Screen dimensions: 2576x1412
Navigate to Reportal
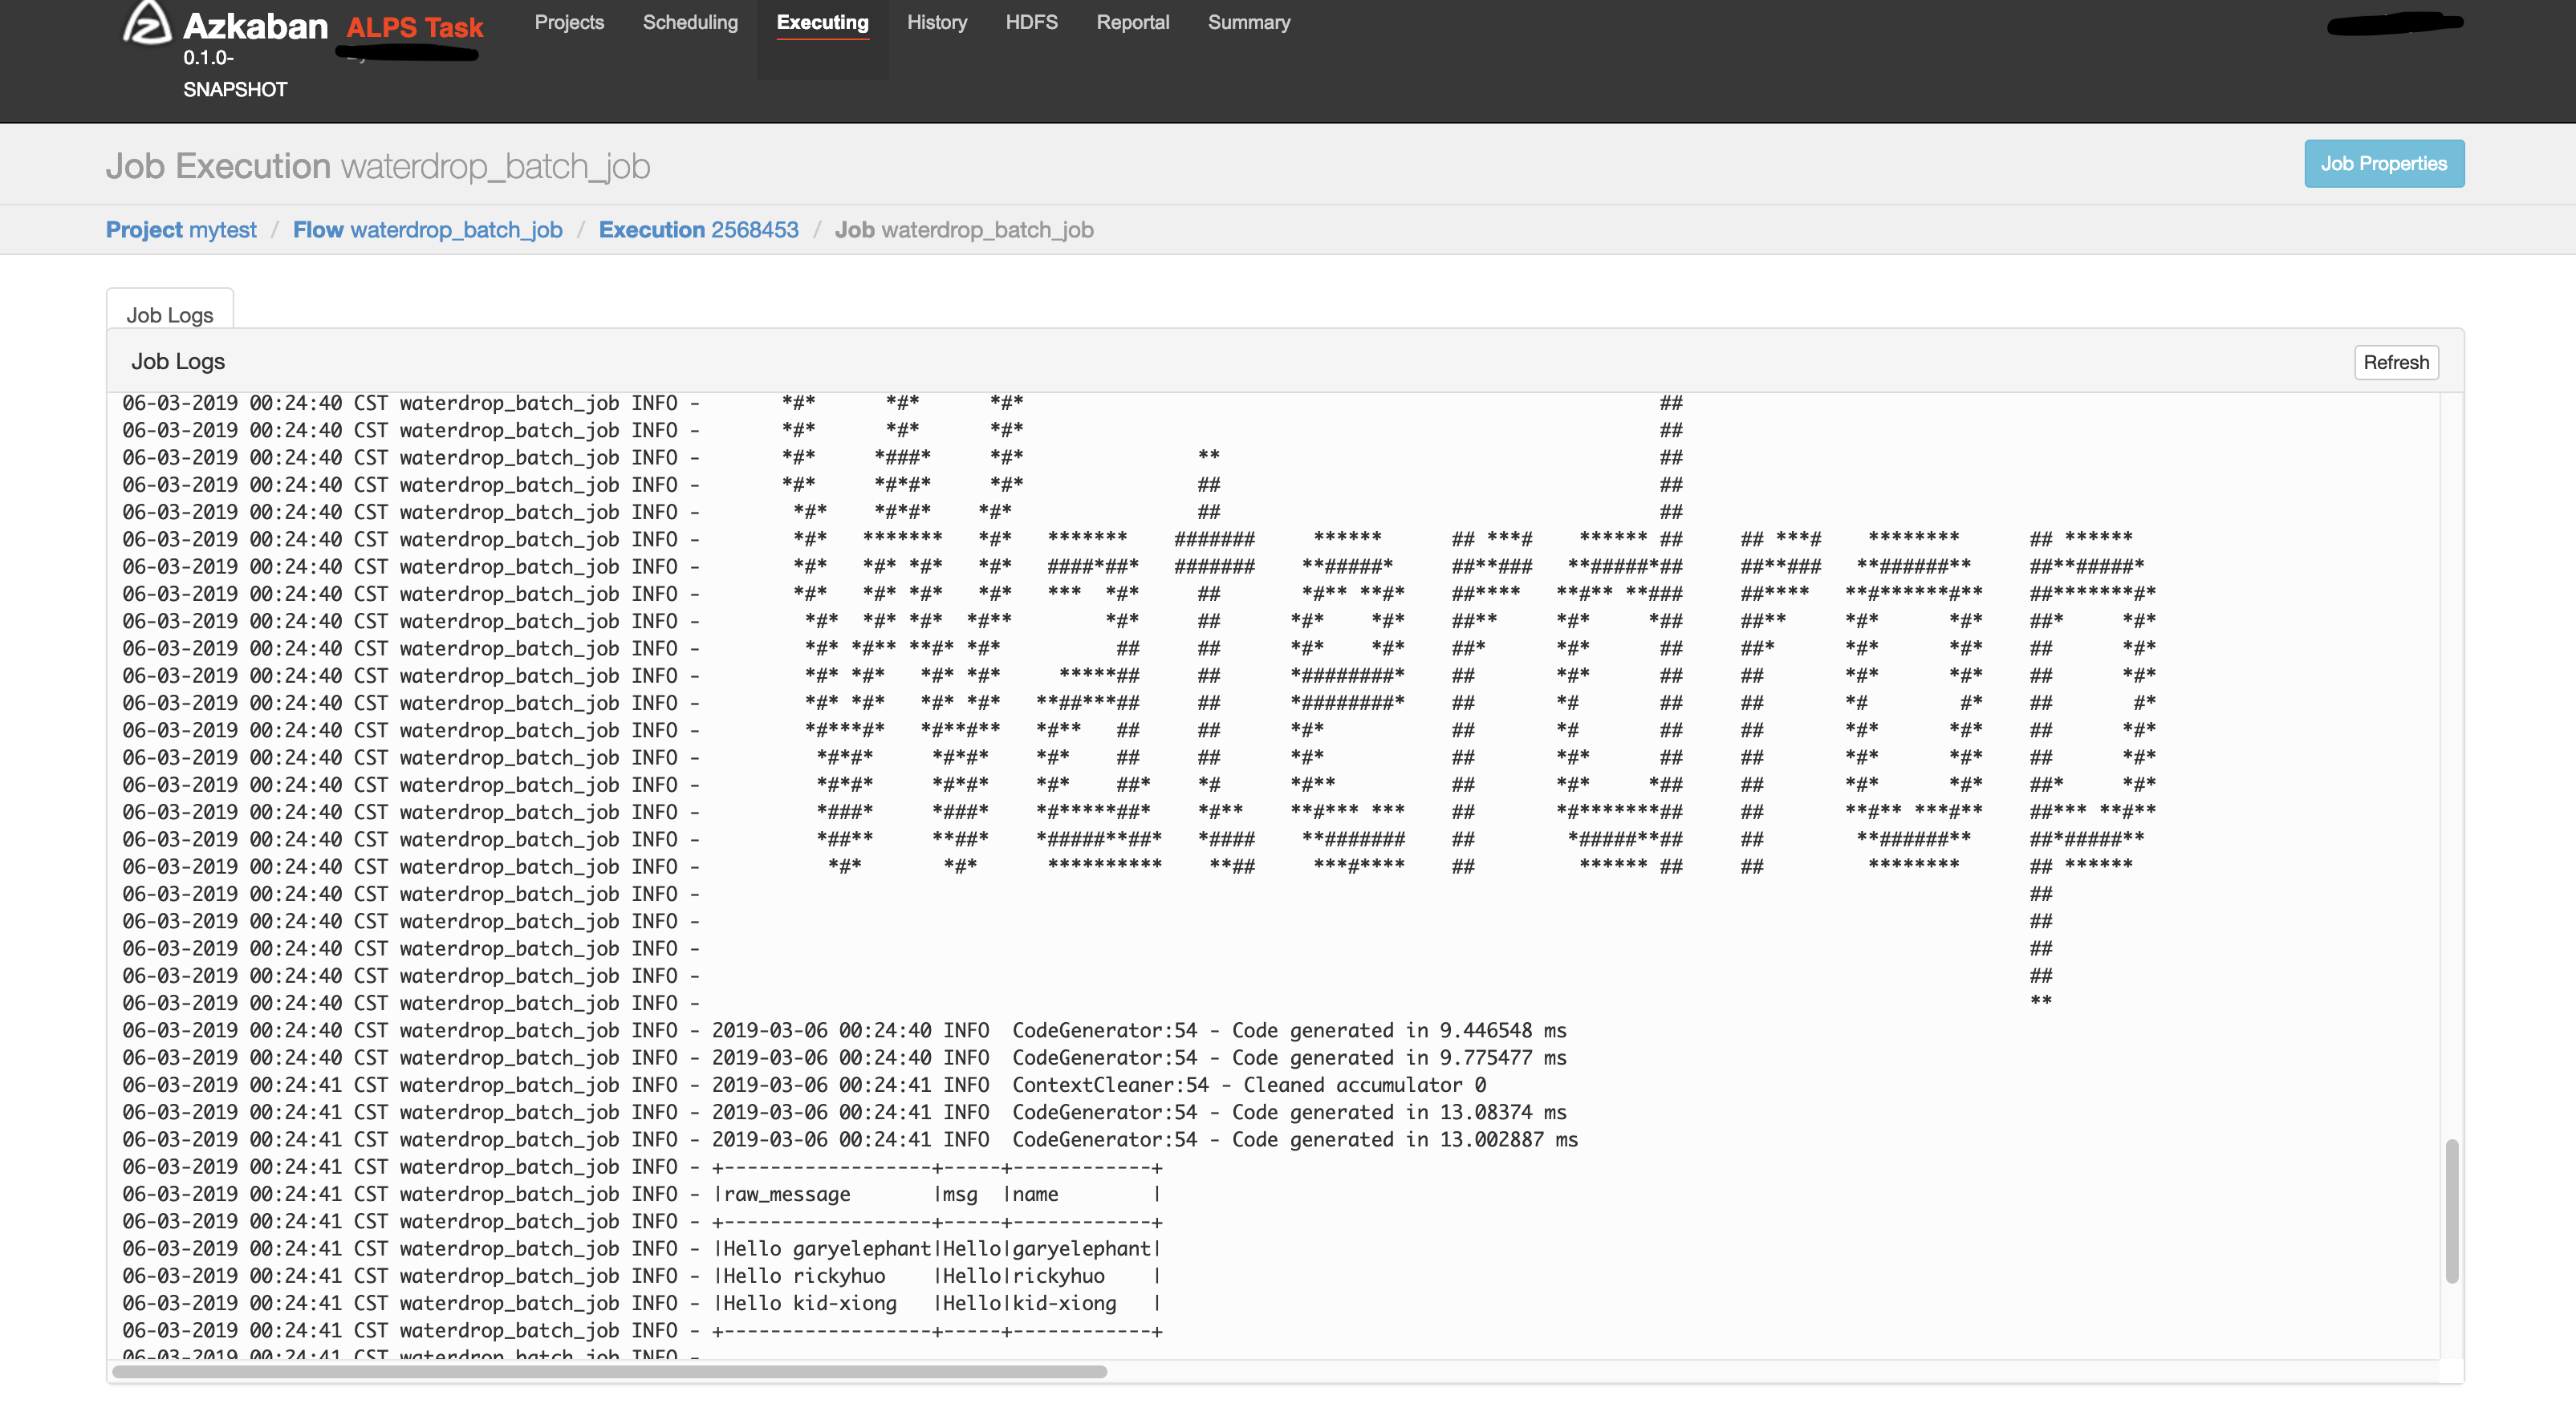1132,22
